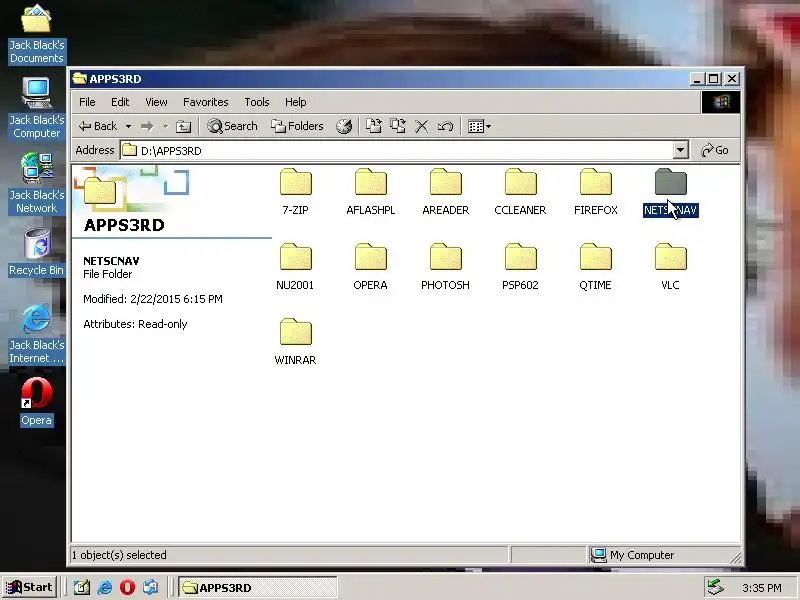Open the Forward history dropdown arrow
This screenshot has height=600, width=800.
(x=165, y=126)
